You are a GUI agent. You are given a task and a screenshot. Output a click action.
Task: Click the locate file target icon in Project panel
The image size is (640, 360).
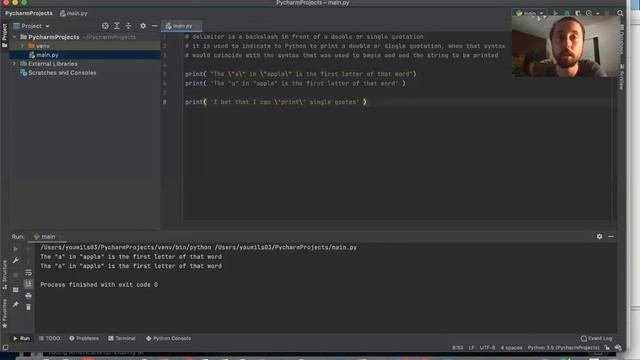point(105,26)
